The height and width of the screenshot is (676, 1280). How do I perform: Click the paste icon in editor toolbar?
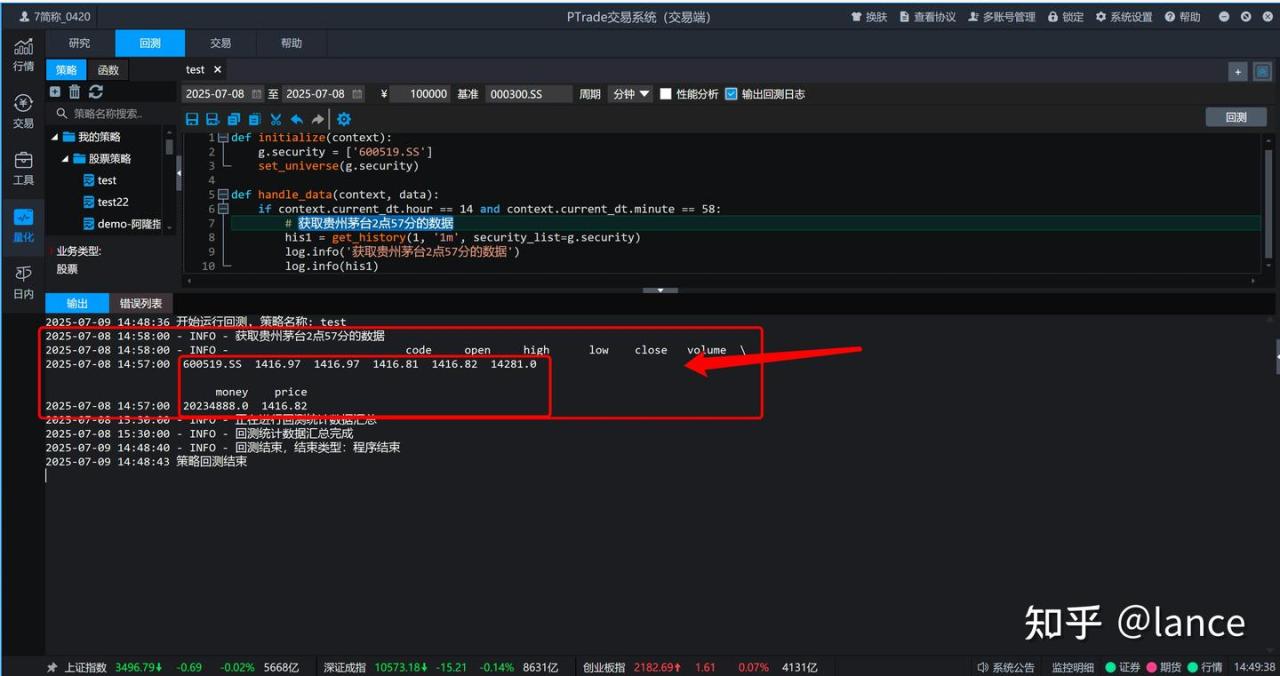point(254,119)
